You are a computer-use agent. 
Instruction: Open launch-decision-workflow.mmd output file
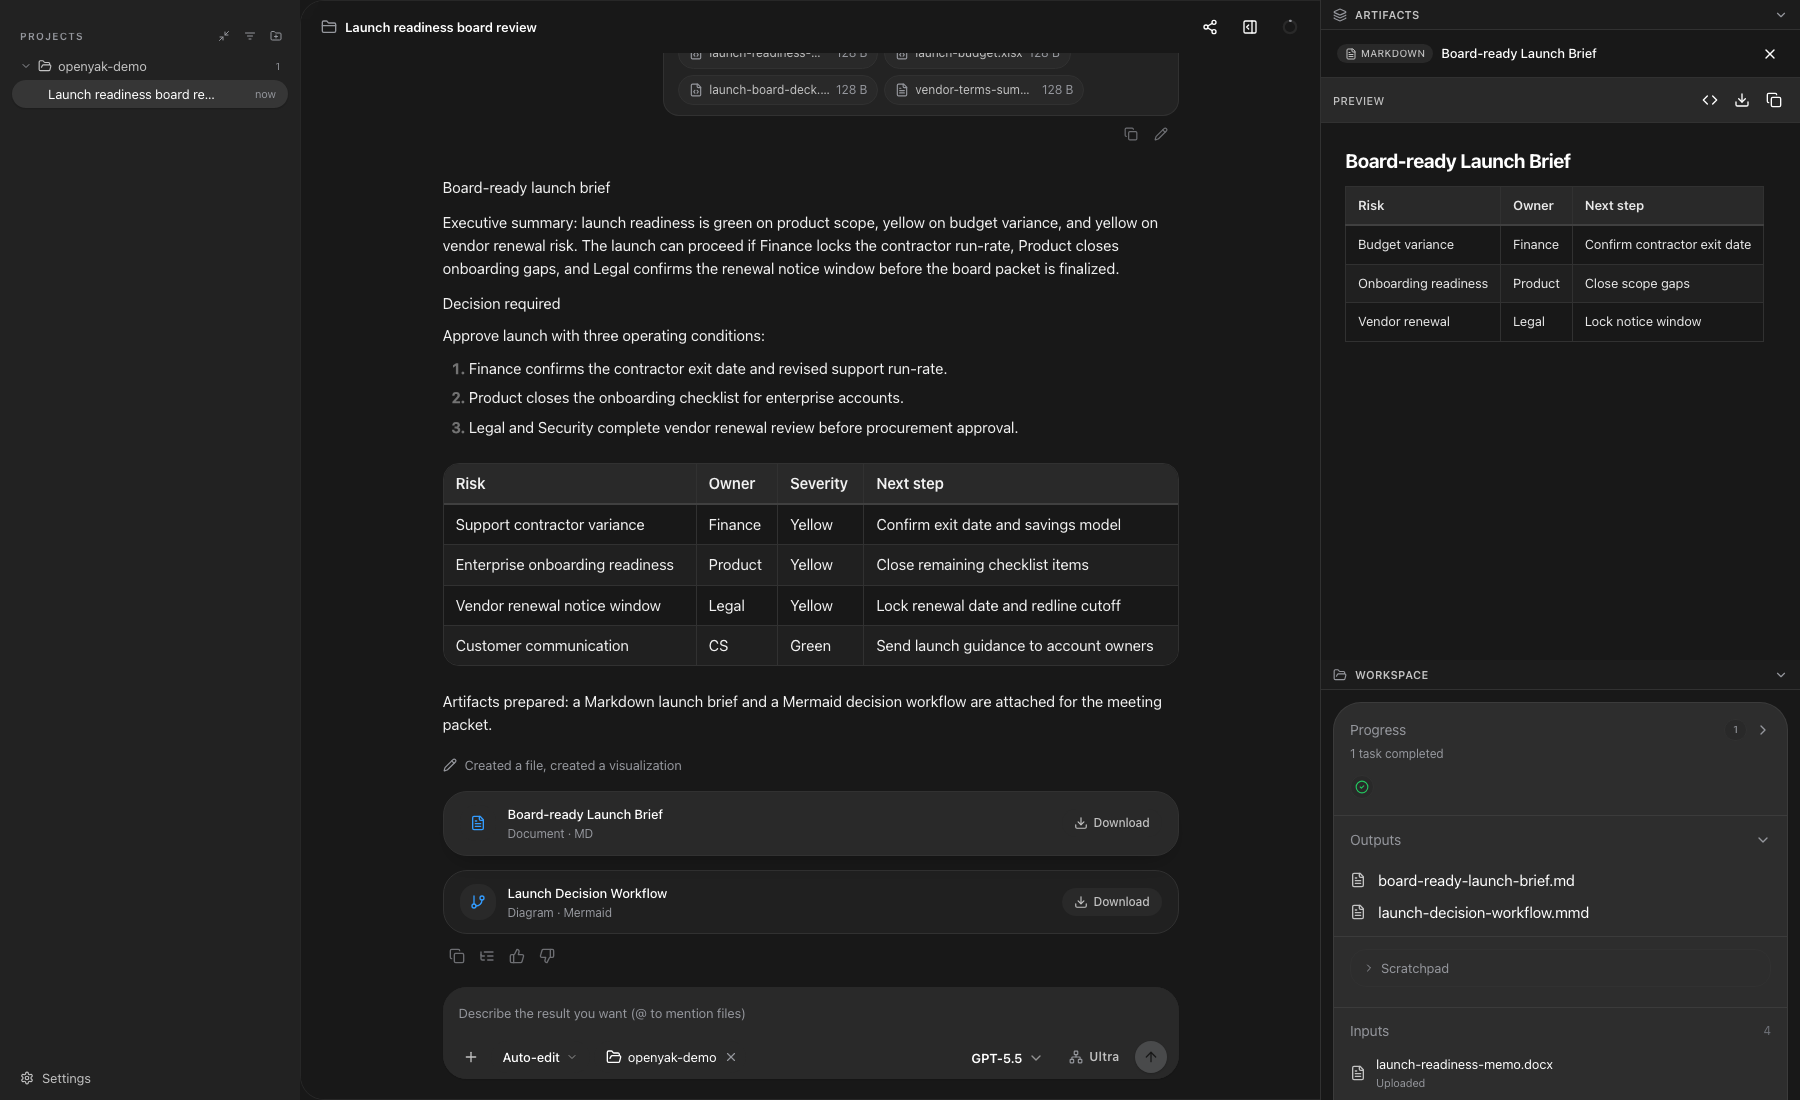1483,913
